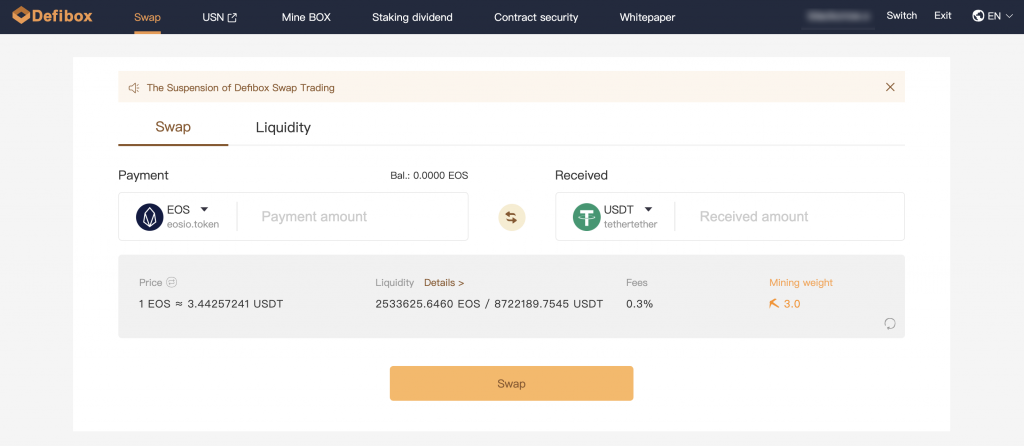
Task: Switch to the Liquidity tab
Action: 283,128
